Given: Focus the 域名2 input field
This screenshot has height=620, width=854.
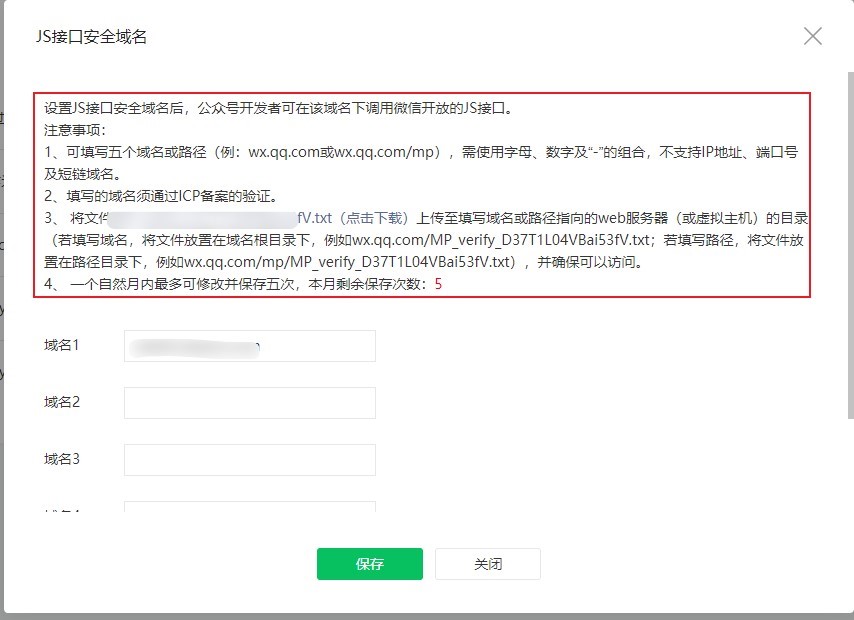Looking at the screenshot, I should tap(250, 403).
